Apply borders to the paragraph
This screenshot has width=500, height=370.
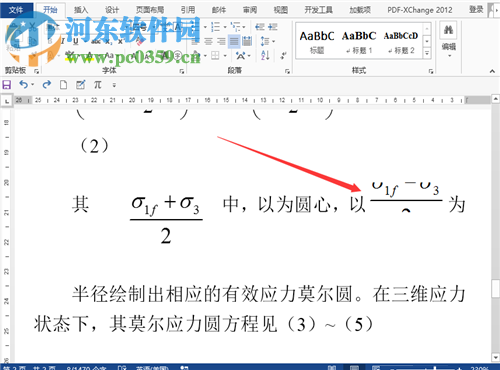(x=215, y=55)
